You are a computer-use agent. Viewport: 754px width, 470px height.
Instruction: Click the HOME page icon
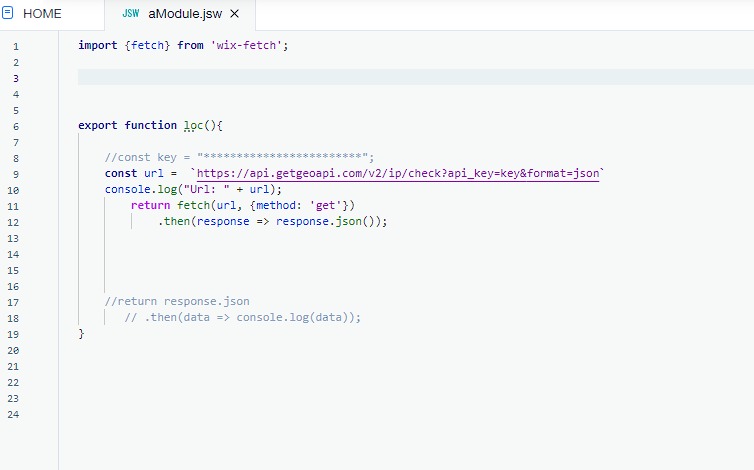tap(8, 13)
